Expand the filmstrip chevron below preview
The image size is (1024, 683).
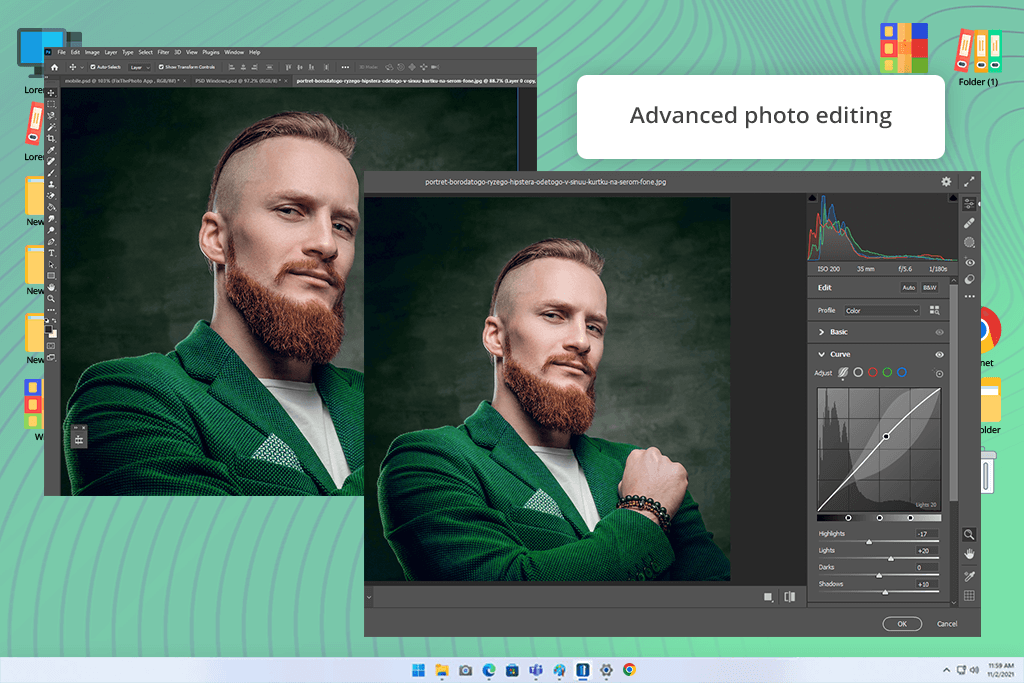[369, 597]
